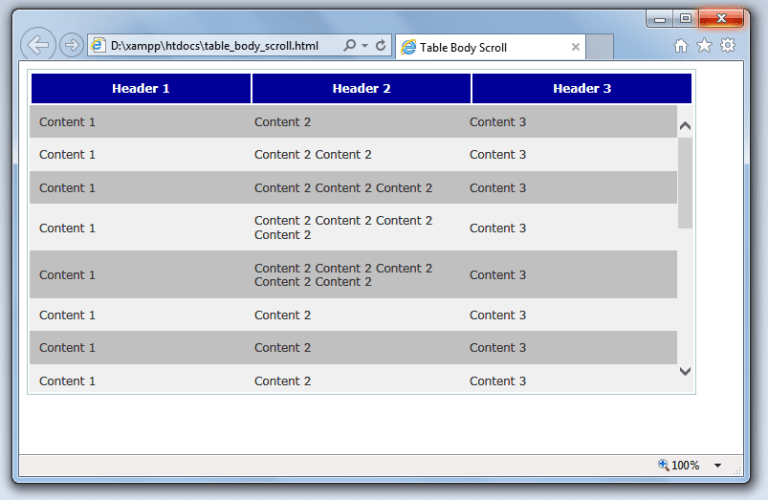Click the 100% zoom level text
Screen dimensions: 768x500
point(685,465)
